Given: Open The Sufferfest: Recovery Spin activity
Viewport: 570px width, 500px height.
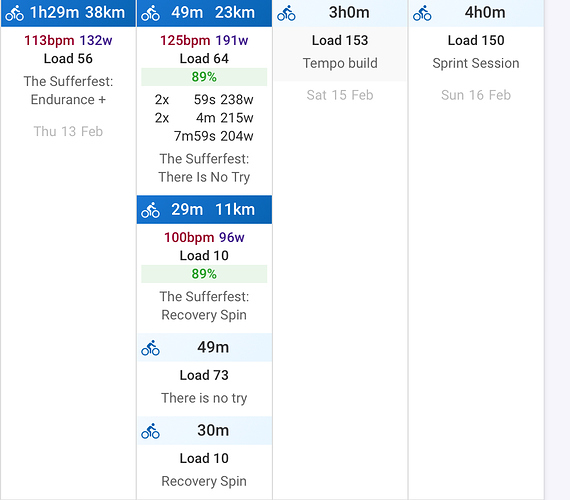Looking at the screenshot, I should (x=204, y=305).
